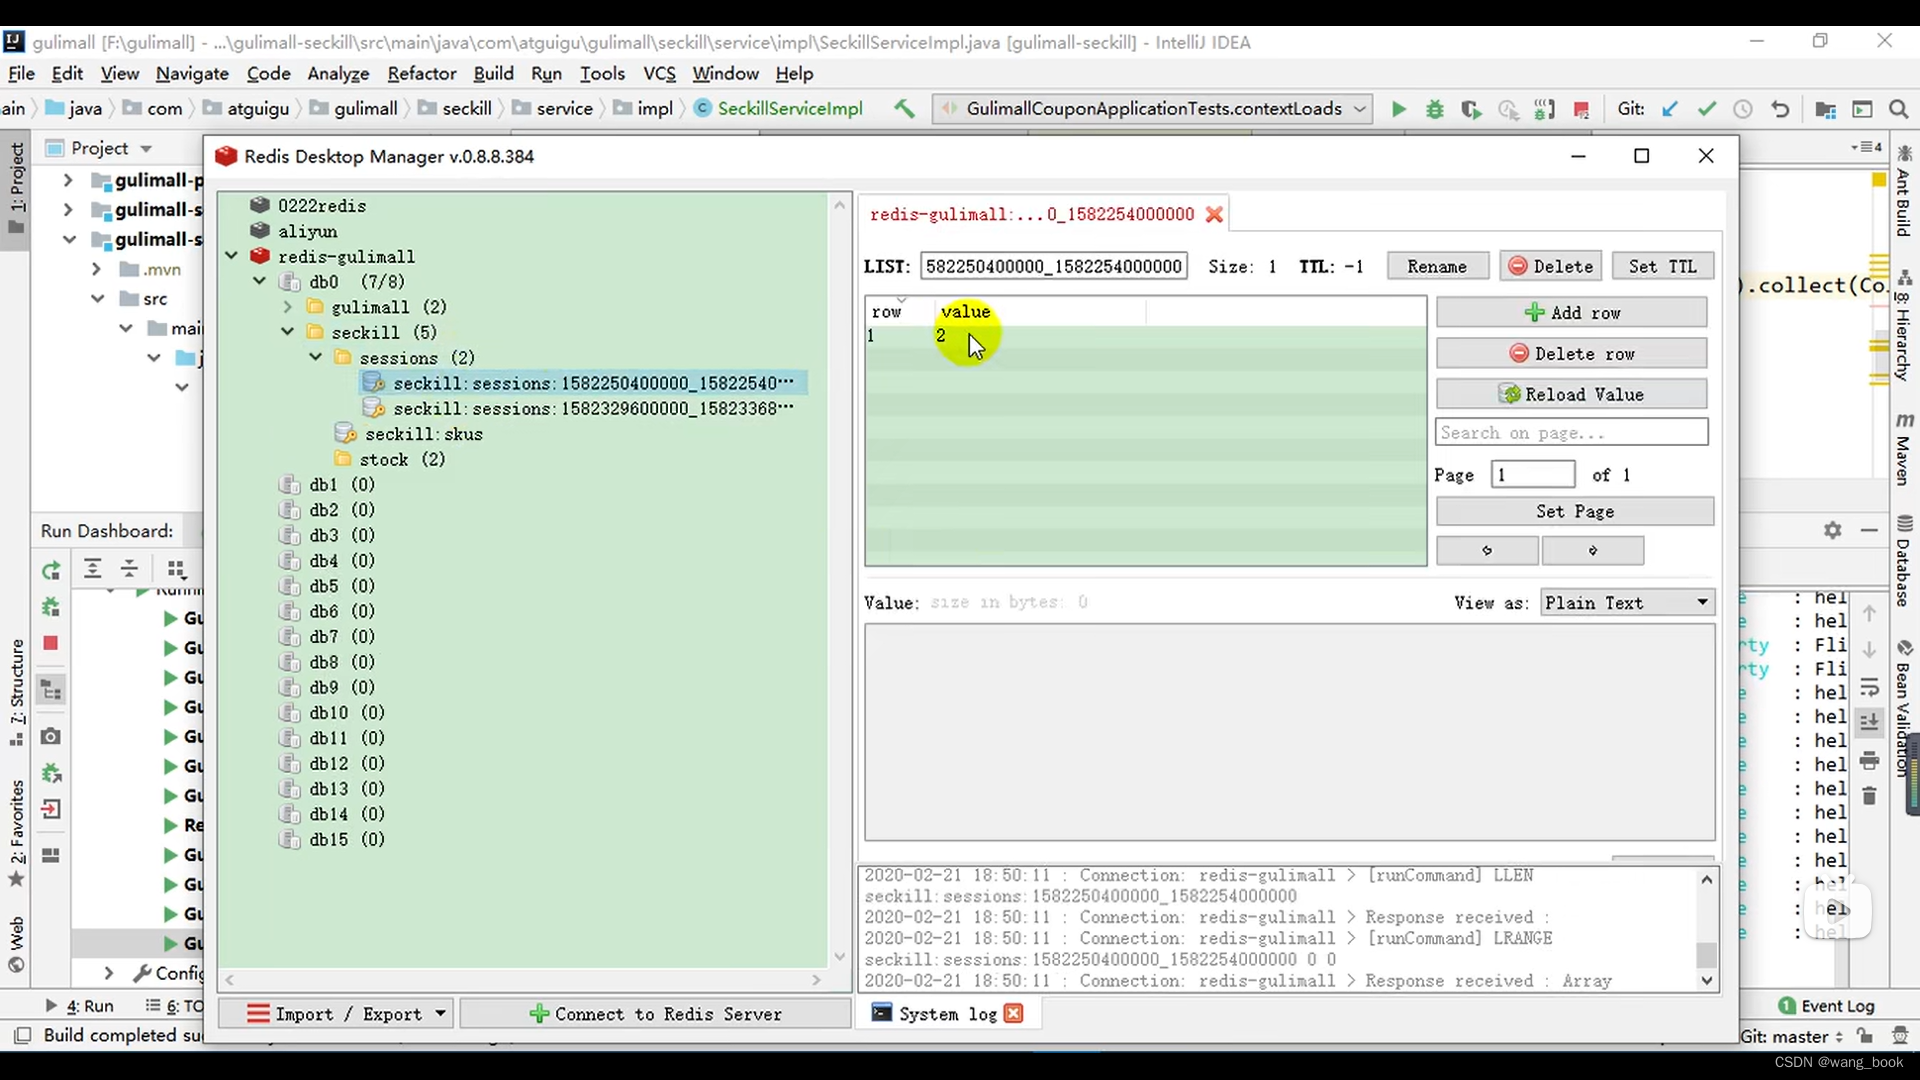Screen dimensions: 1920x1080
Task: Open the Database side tool window
Action: (1903, 562)
